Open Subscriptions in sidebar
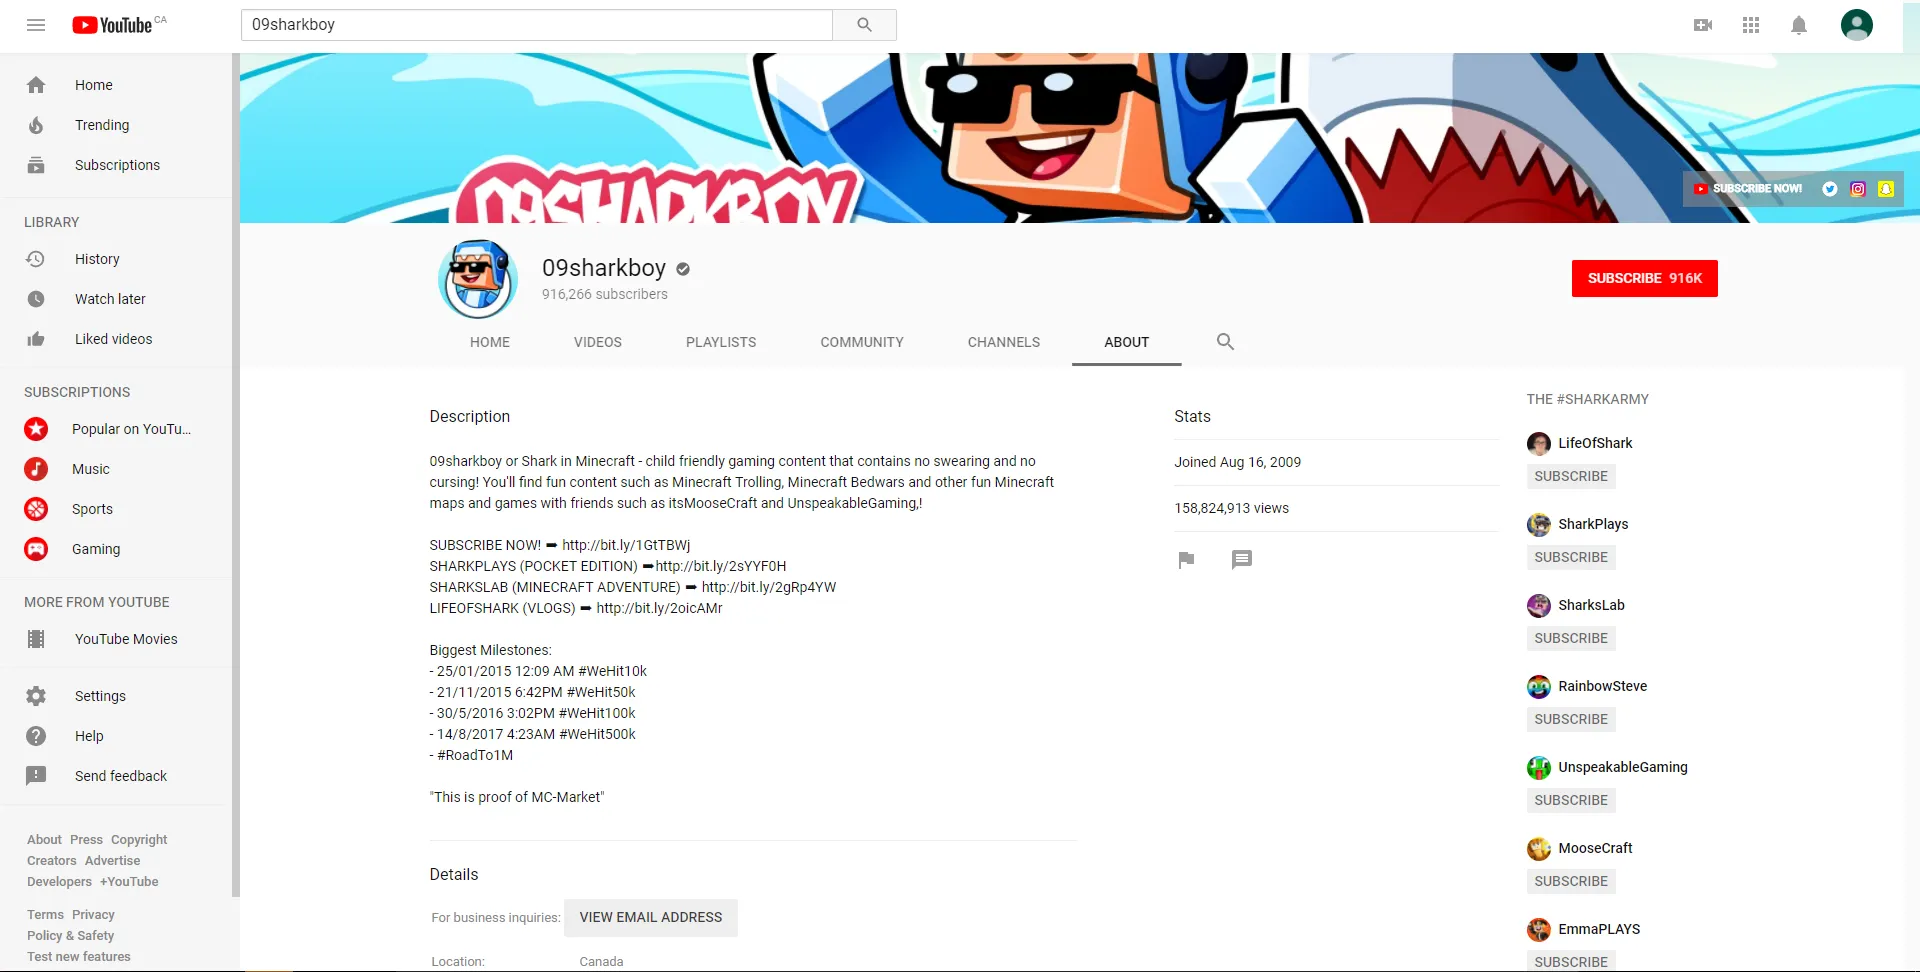This screenshot has width=1920, height=972. (x=116, y=165)
